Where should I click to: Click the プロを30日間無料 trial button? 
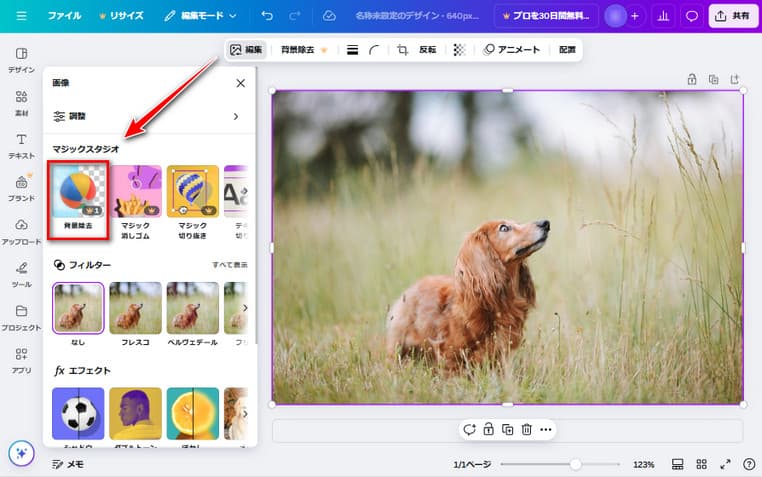(546, 16)
